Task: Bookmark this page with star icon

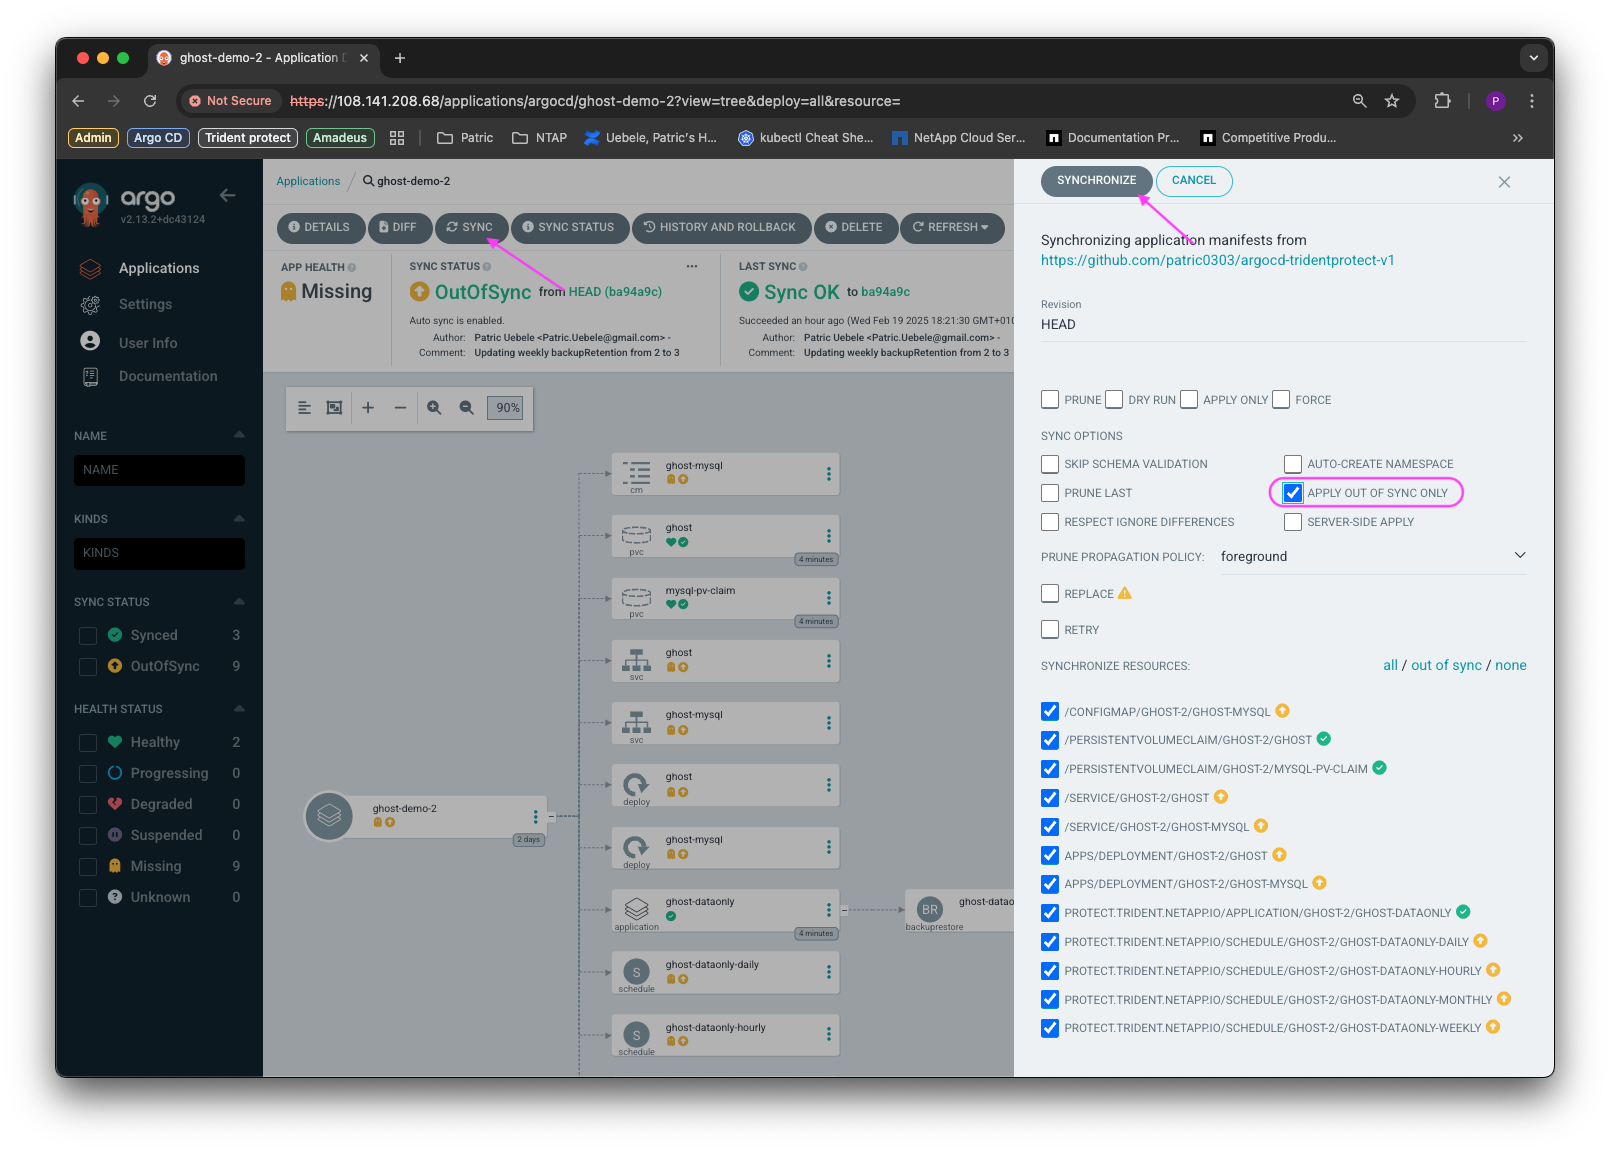Action: click(1391, 101)
